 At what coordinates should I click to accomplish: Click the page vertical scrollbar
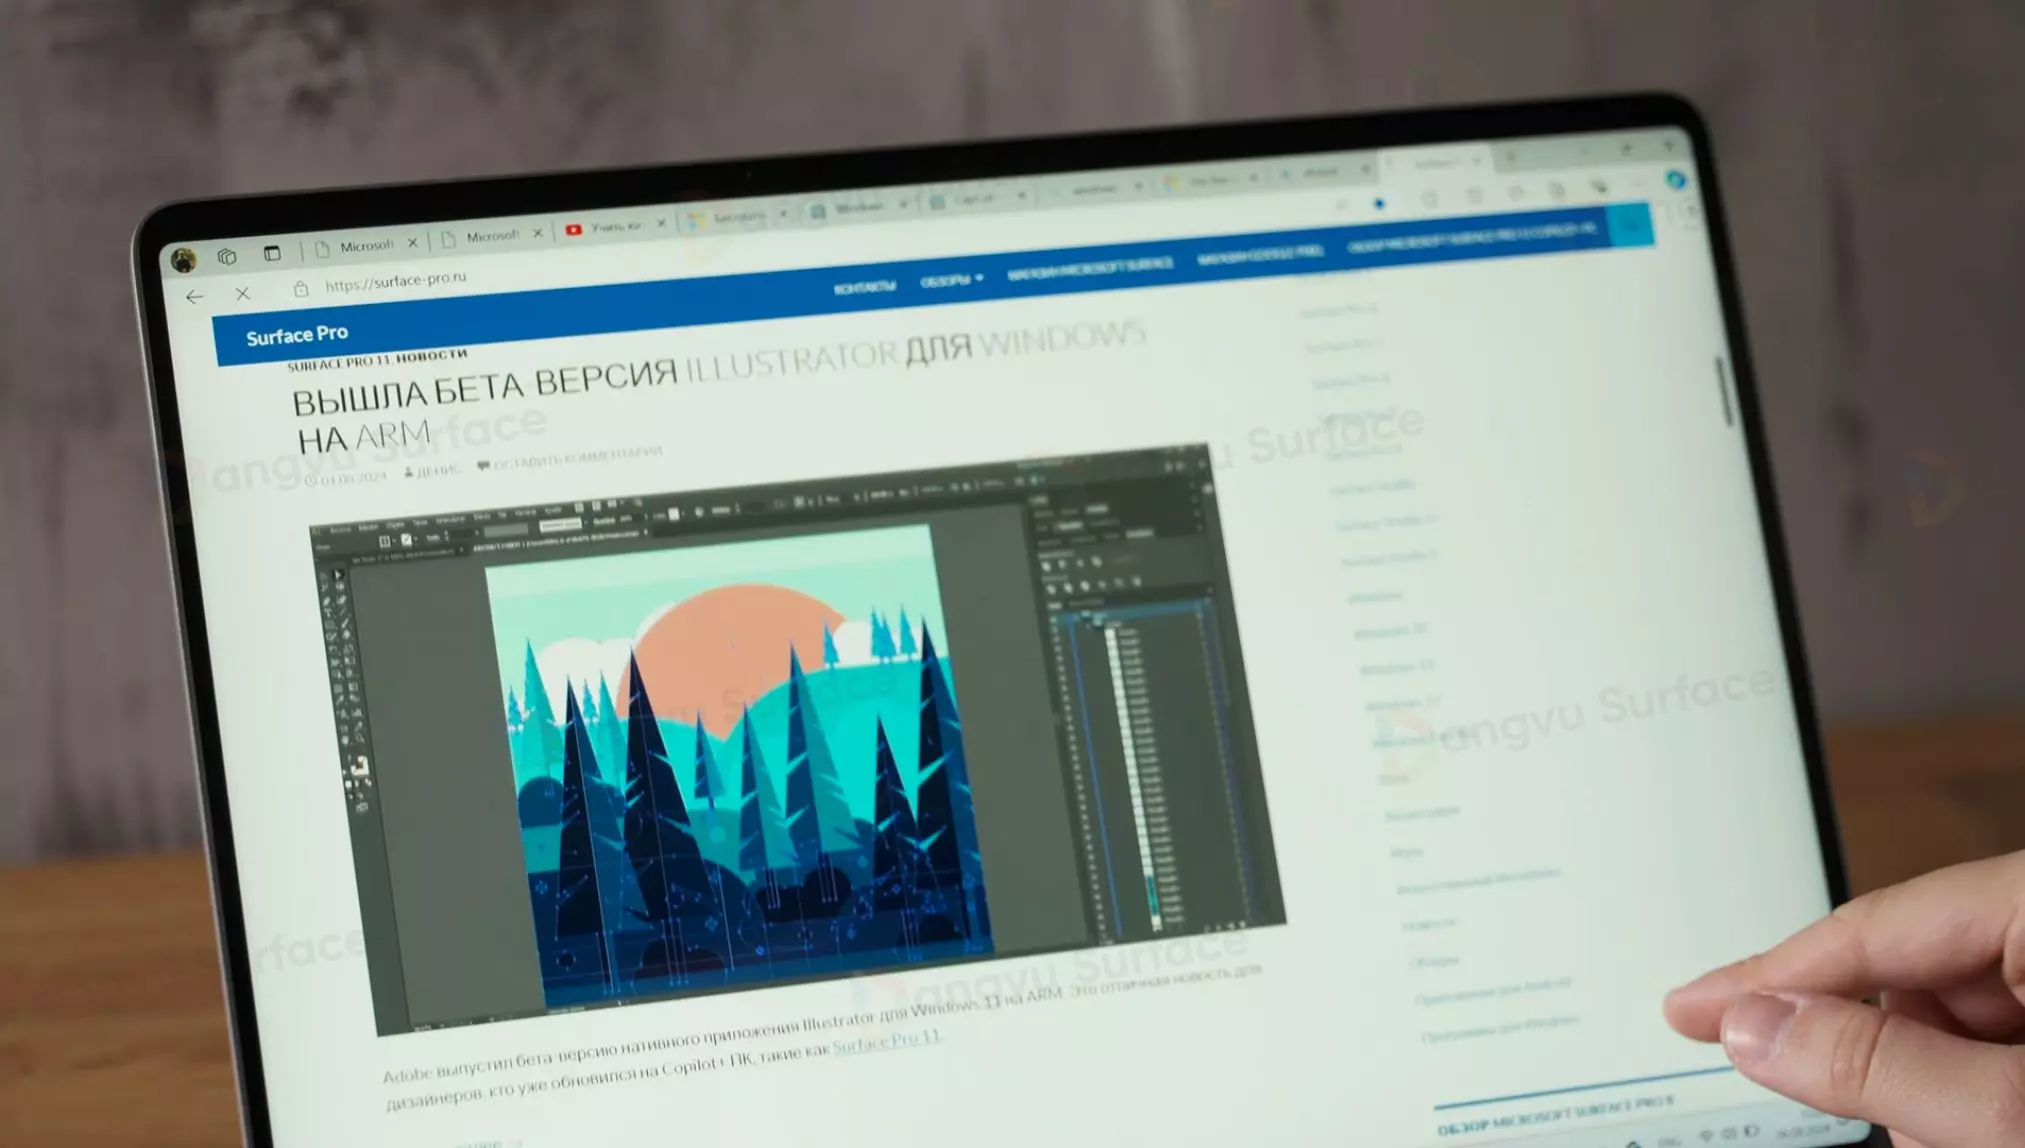click(1723, 390)
